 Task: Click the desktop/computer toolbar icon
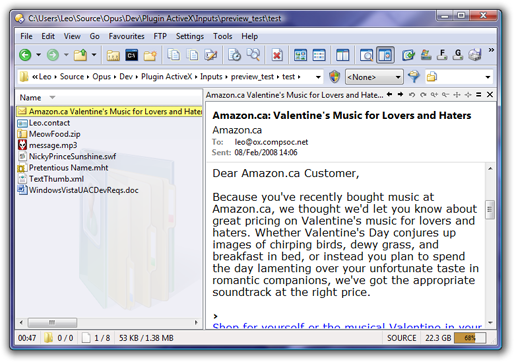426,55
